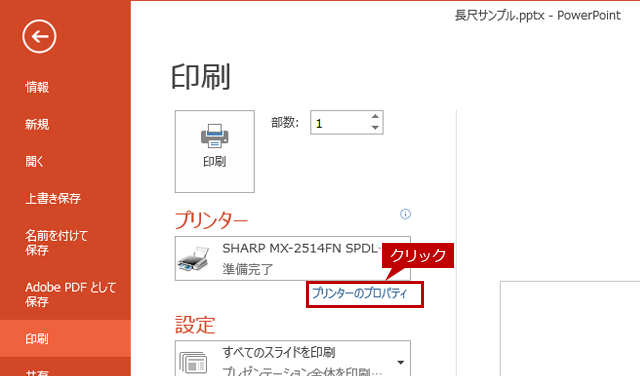The image size is (640, 376).
Task: Open the 情報 menu item
Action: point(37,87)
